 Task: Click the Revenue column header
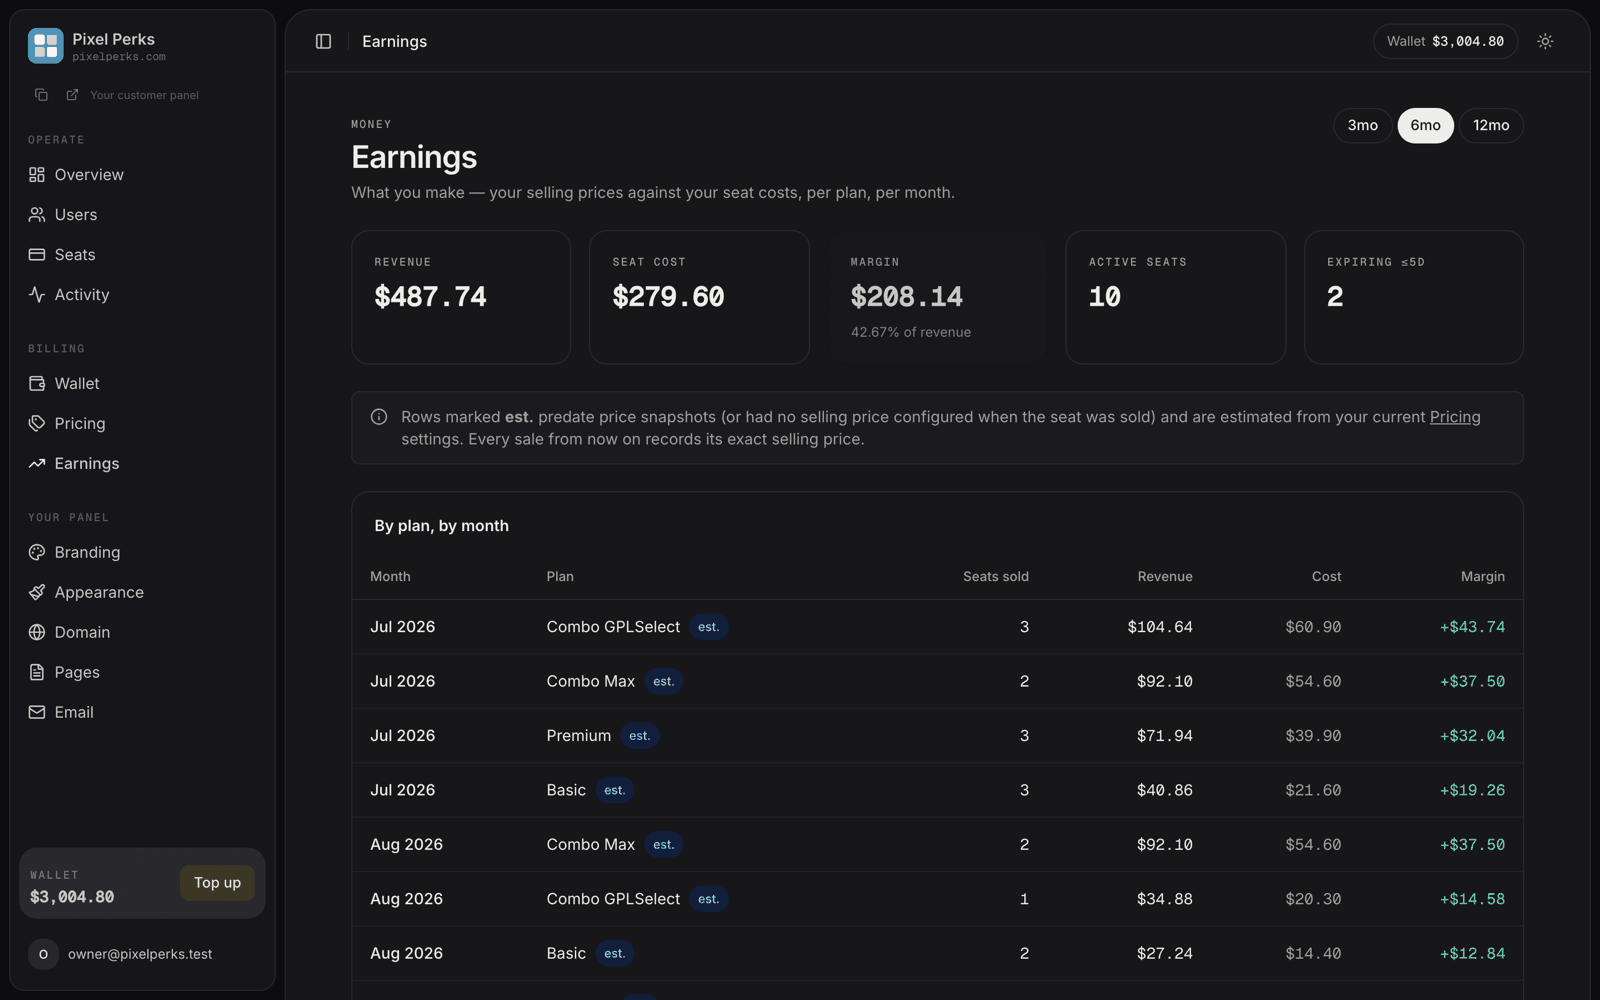[x=1165, y=576]
